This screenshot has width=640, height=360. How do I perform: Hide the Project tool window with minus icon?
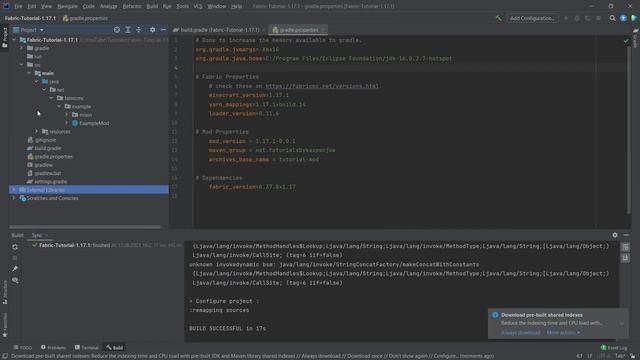(163, 30)
